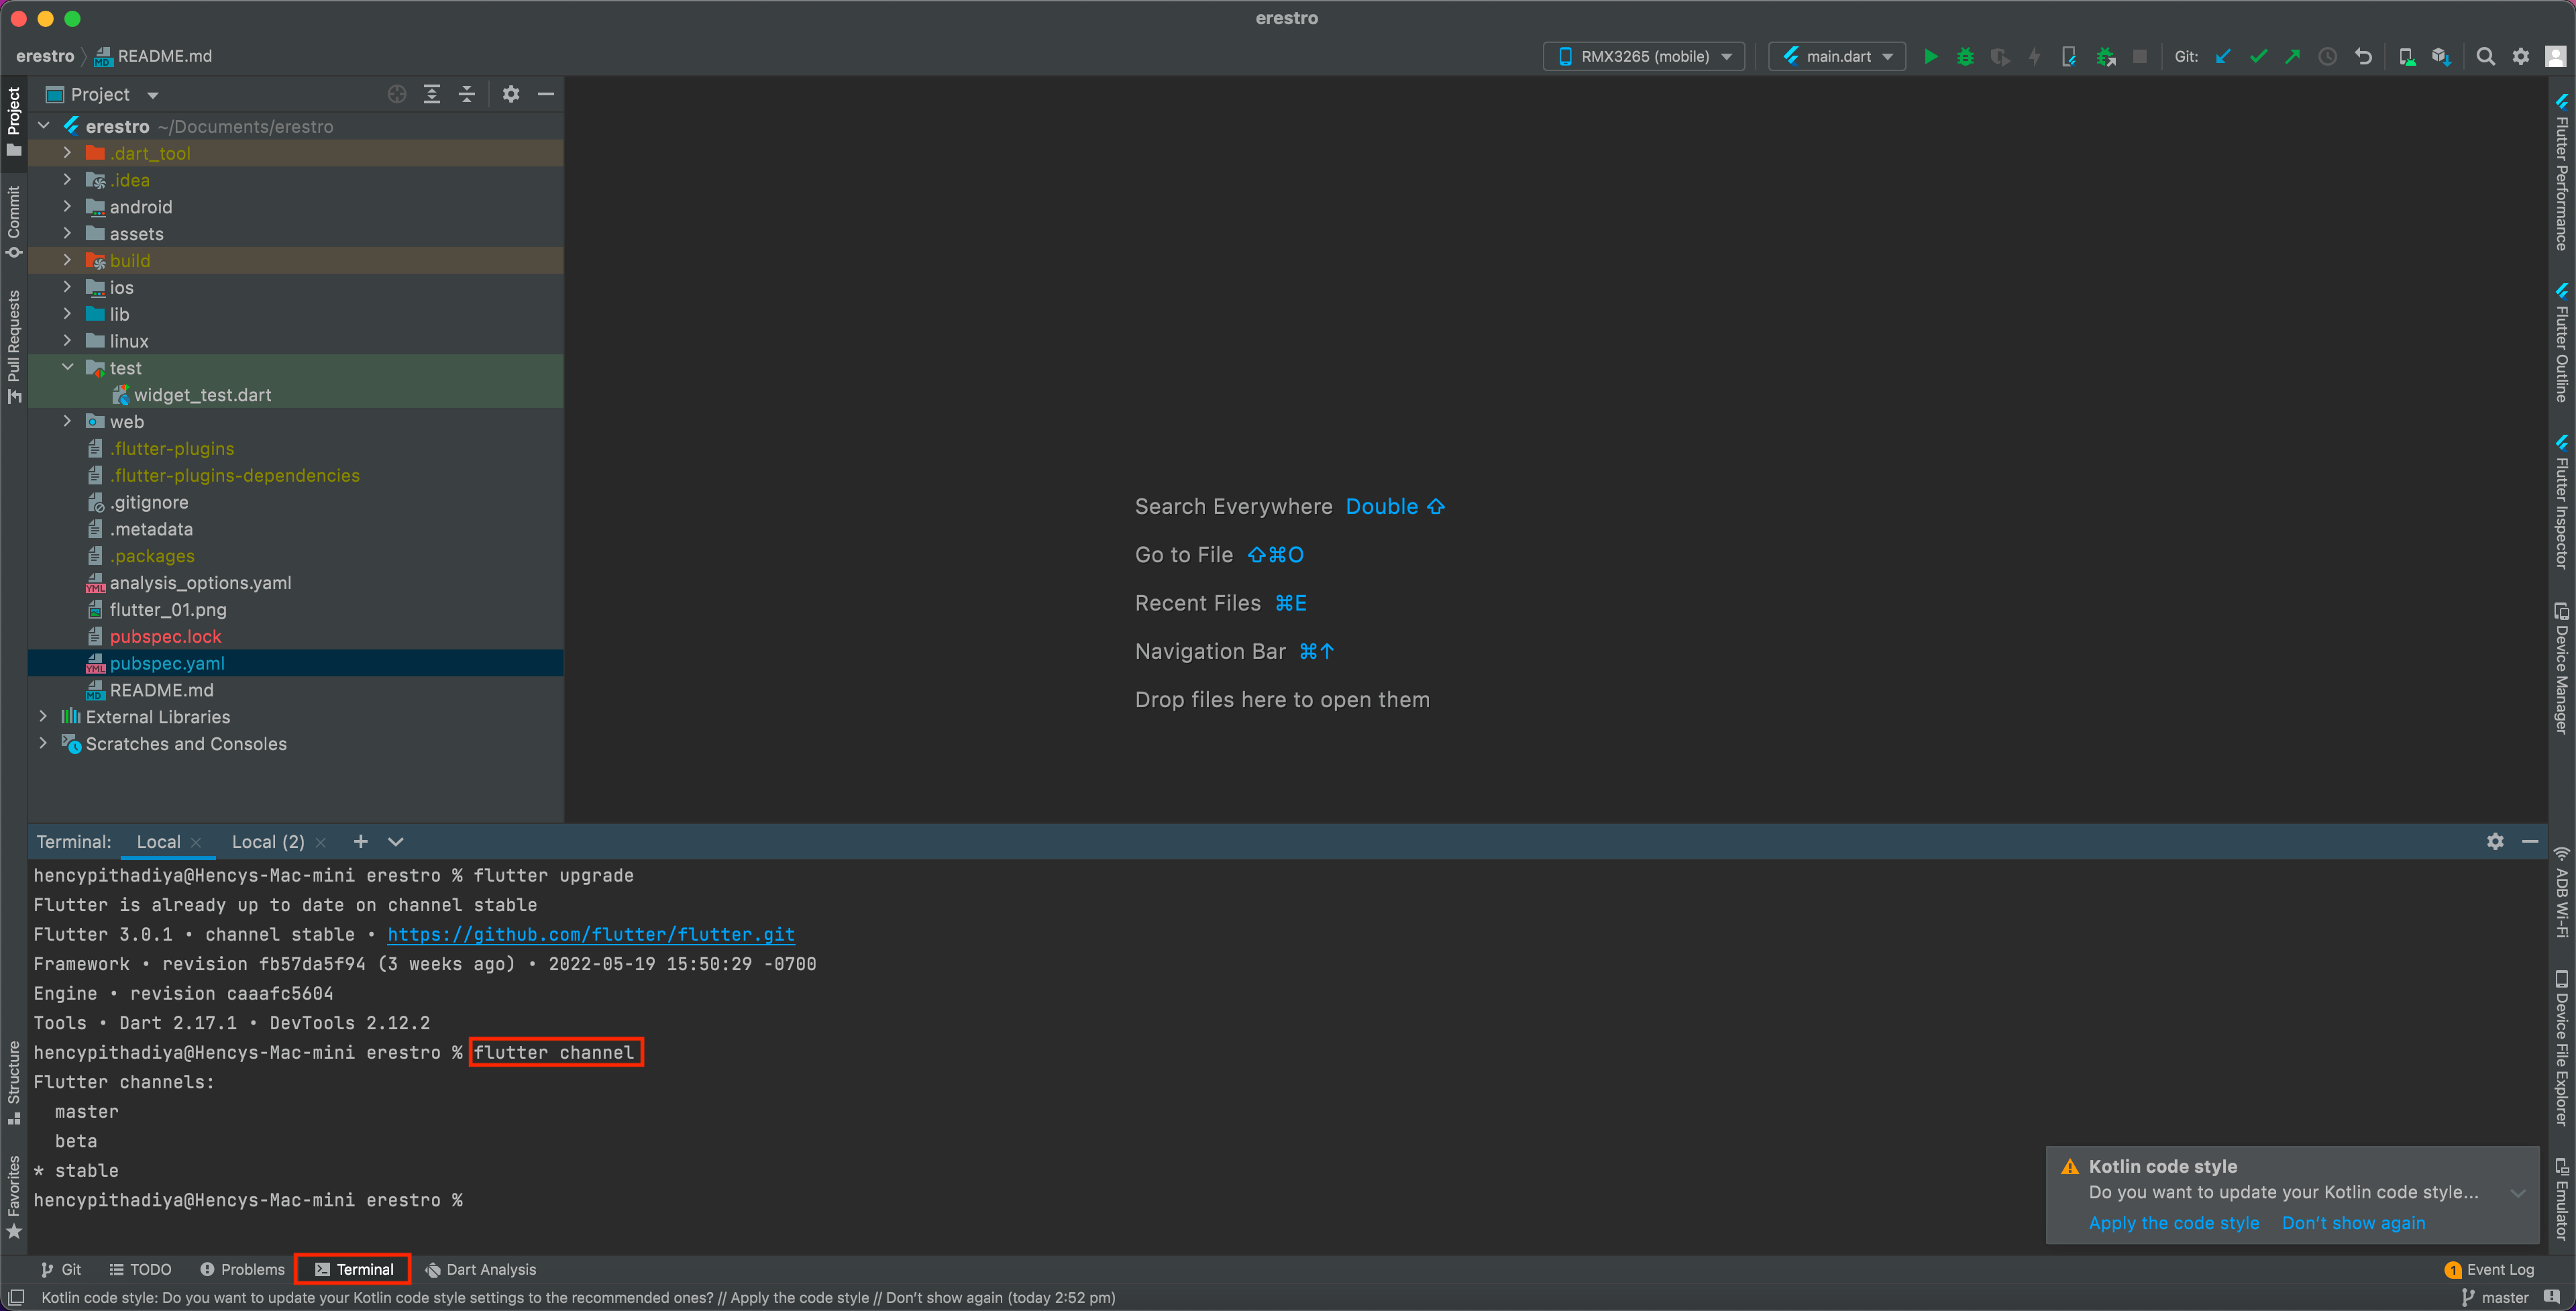The height and width of the screenshot is (1311, 2576).
Task: Open the RMX3265 (mobile) device selector
Action: point(1644,56)
